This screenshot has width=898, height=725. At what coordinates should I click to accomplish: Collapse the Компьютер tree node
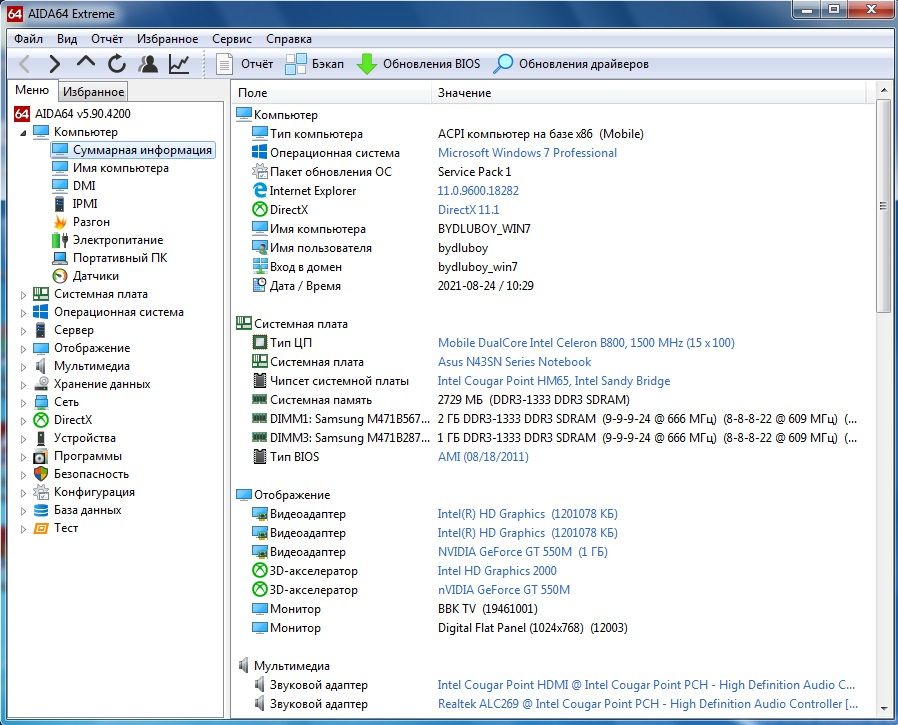23,132
